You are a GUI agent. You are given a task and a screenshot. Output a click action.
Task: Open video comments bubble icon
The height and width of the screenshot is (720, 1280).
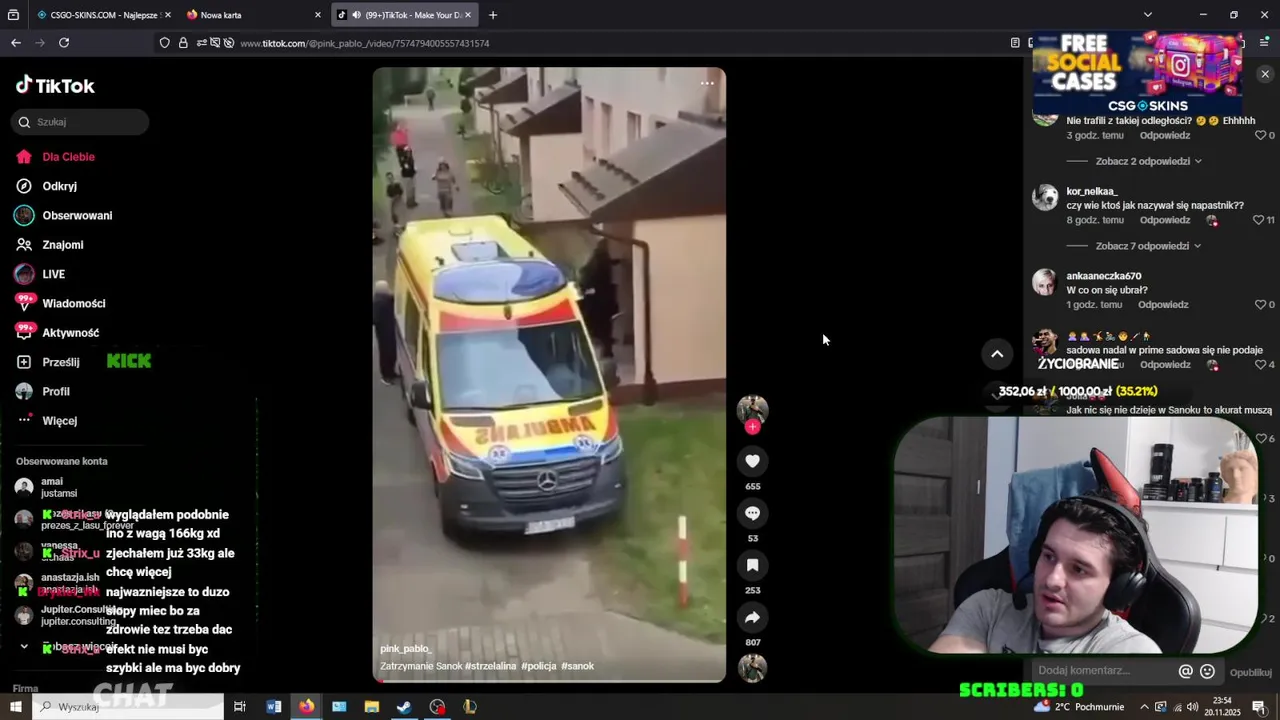[753, 513]
